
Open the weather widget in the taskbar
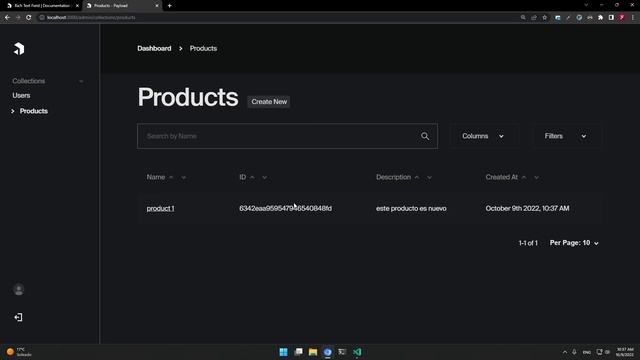[x=19, y=352]
